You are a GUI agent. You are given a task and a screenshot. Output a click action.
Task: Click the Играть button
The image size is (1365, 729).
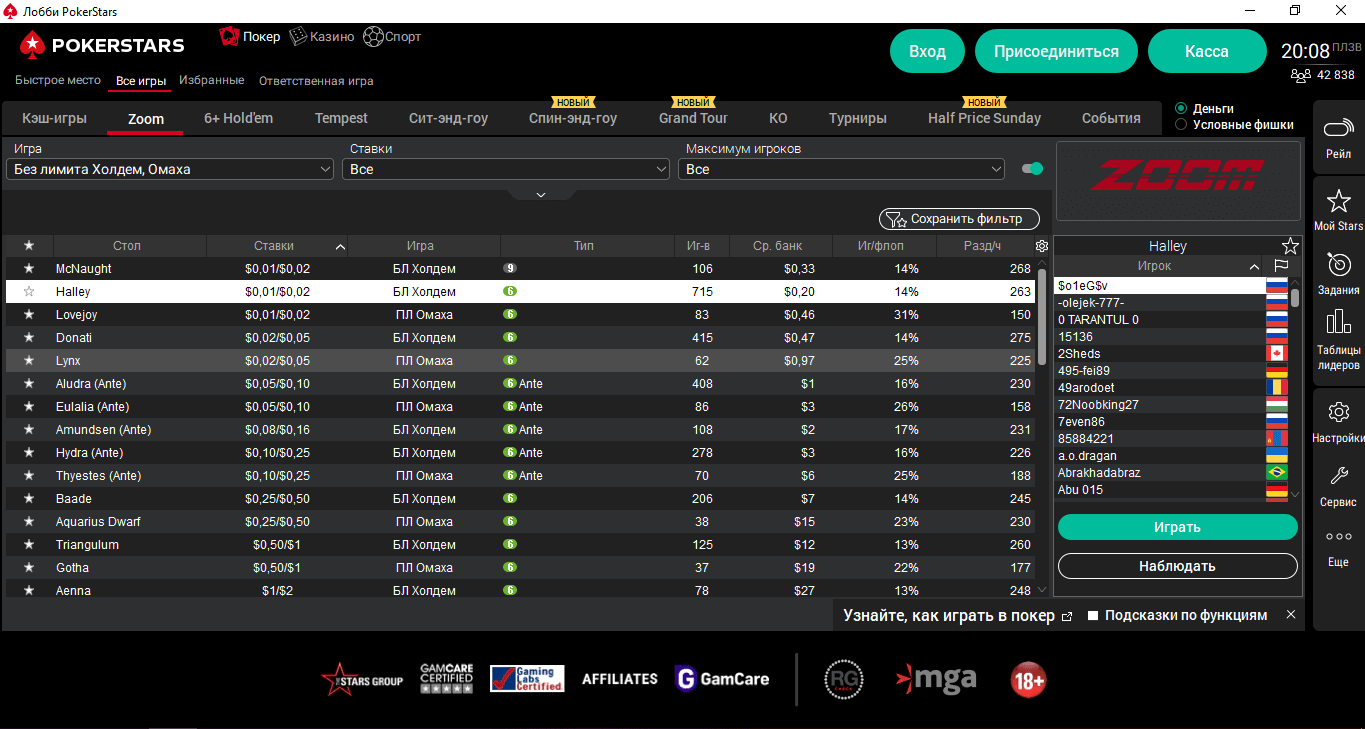point(1177,527)
